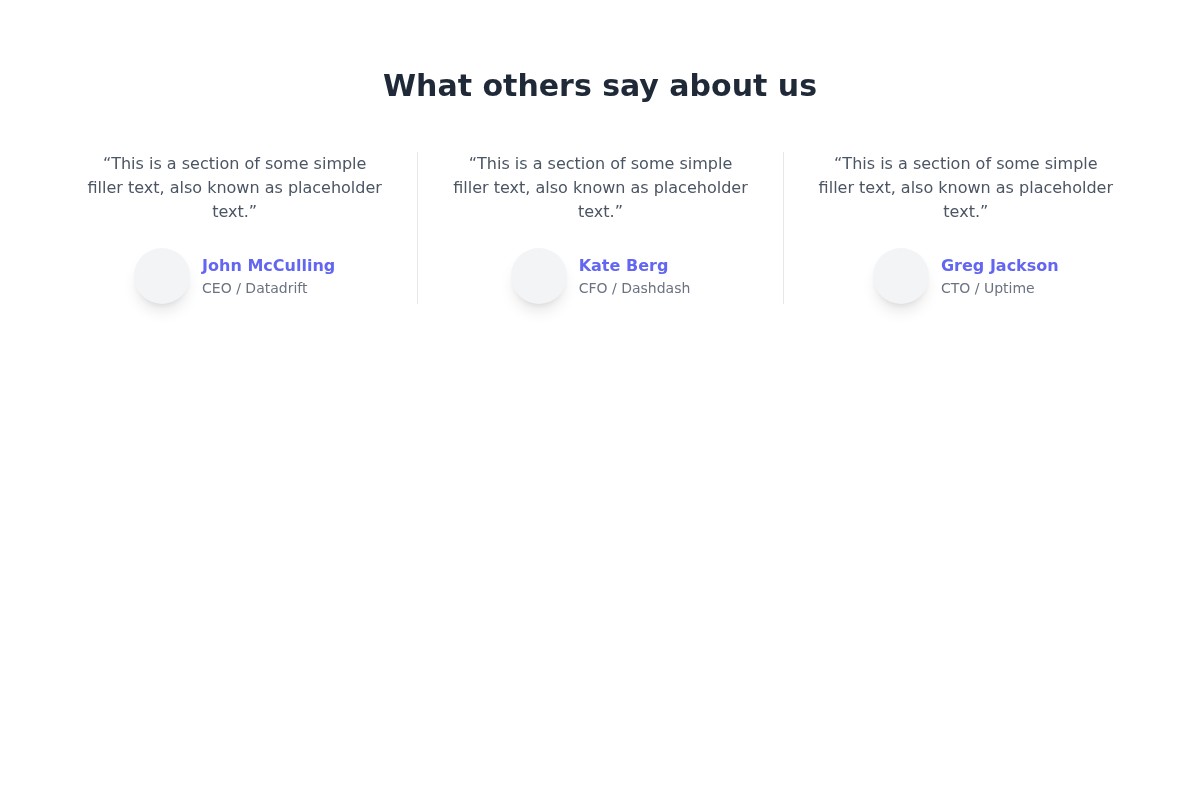Click Kate Berg's round avatar
This screenshot has width=1200, height=800.
pos(539,276)
